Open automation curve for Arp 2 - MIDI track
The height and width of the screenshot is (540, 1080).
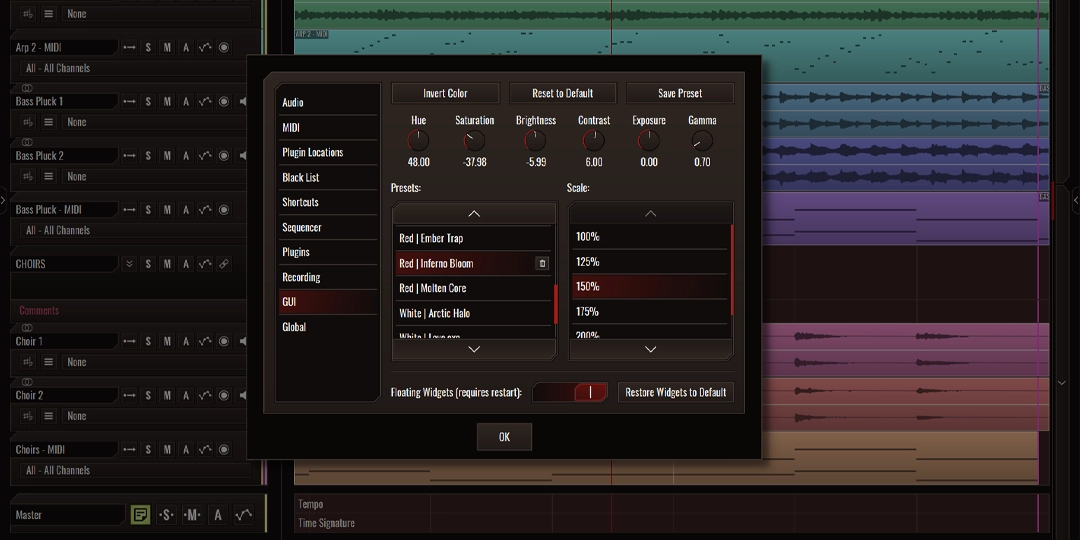tap(205, 48)
